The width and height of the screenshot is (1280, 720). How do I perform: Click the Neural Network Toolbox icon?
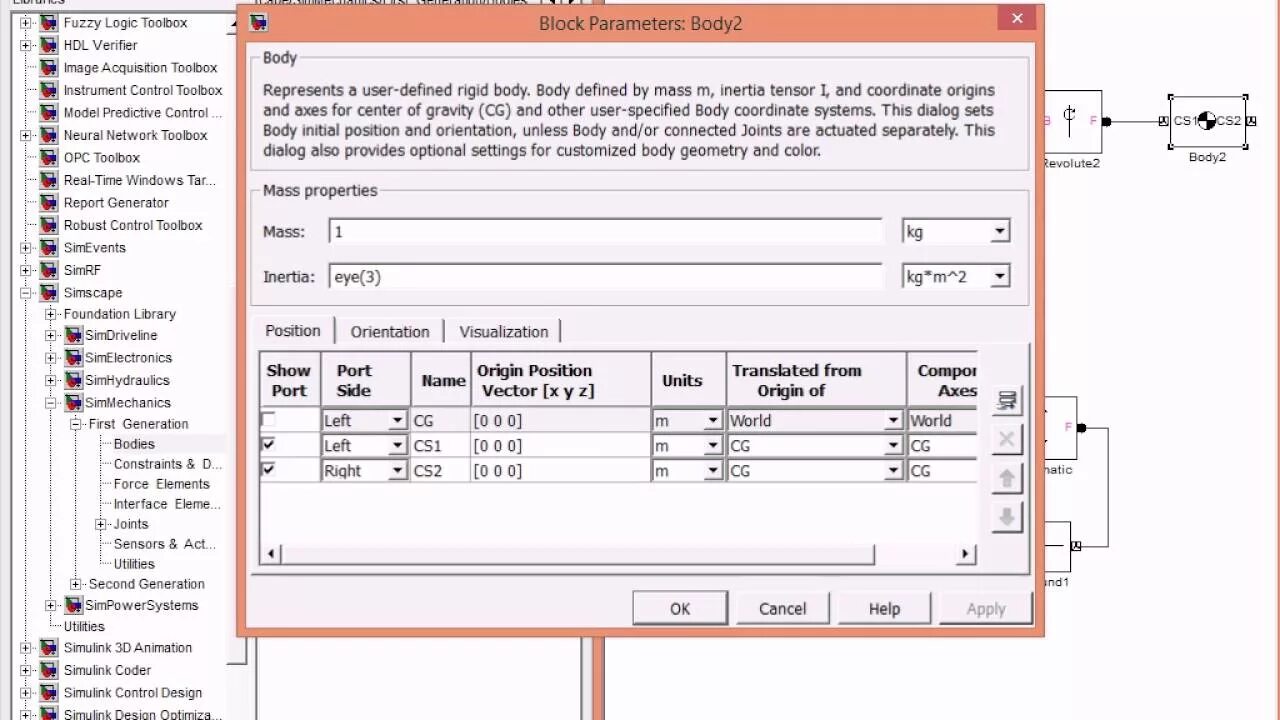(49, 135)
